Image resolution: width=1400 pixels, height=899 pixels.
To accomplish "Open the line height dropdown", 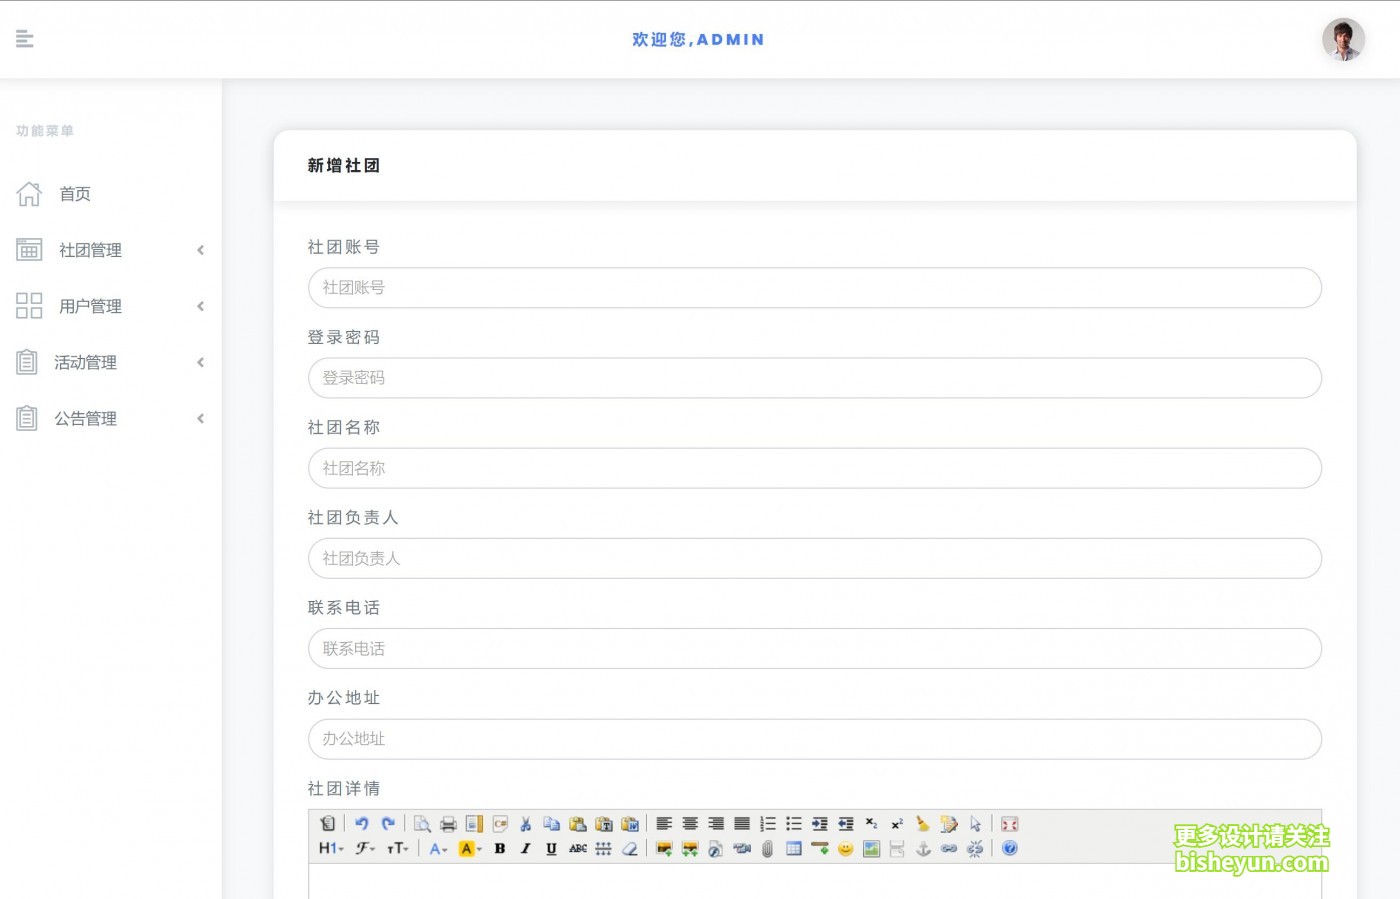I will pyautogui.click(x=604, y=848).
